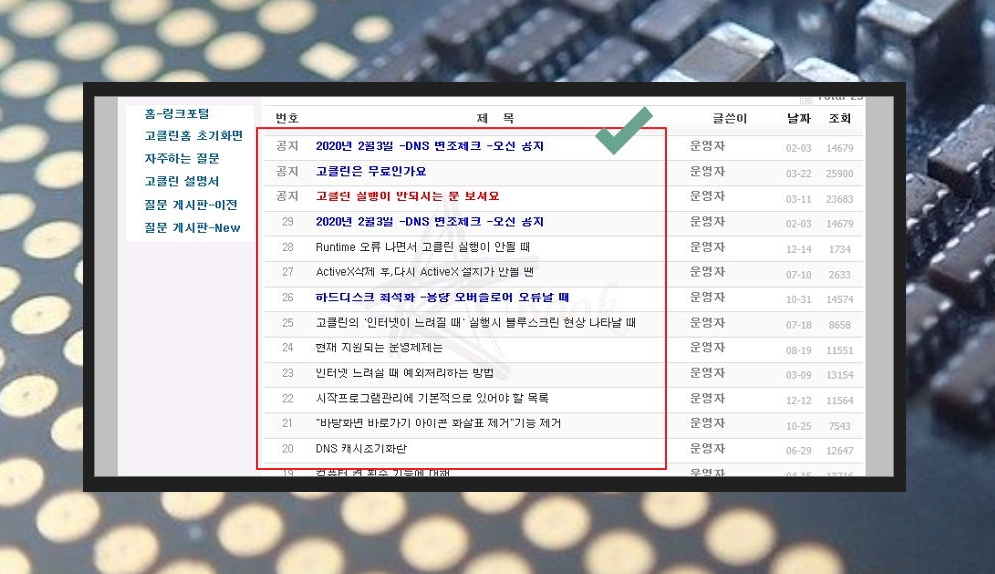The image size is (995, 574).
Task: Open the ActiveX삭제 후 다시 설치가 안될 때 post
Action: click(425, 272)
